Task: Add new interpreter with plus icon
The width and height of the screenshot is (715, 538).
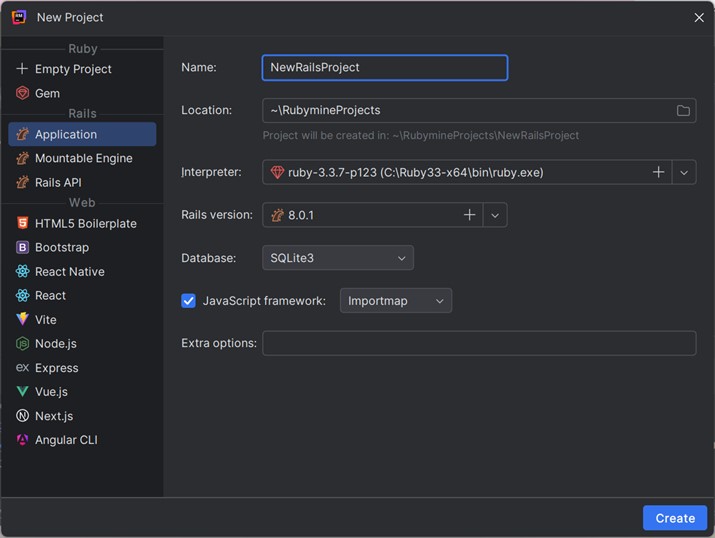Action: coord(658,172)
